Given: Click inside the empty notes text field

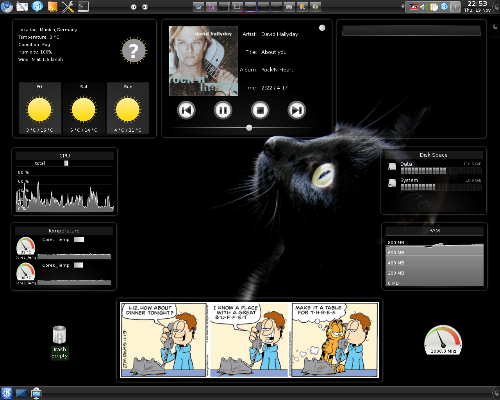Looking at the screenshot, I should point(411,31).
